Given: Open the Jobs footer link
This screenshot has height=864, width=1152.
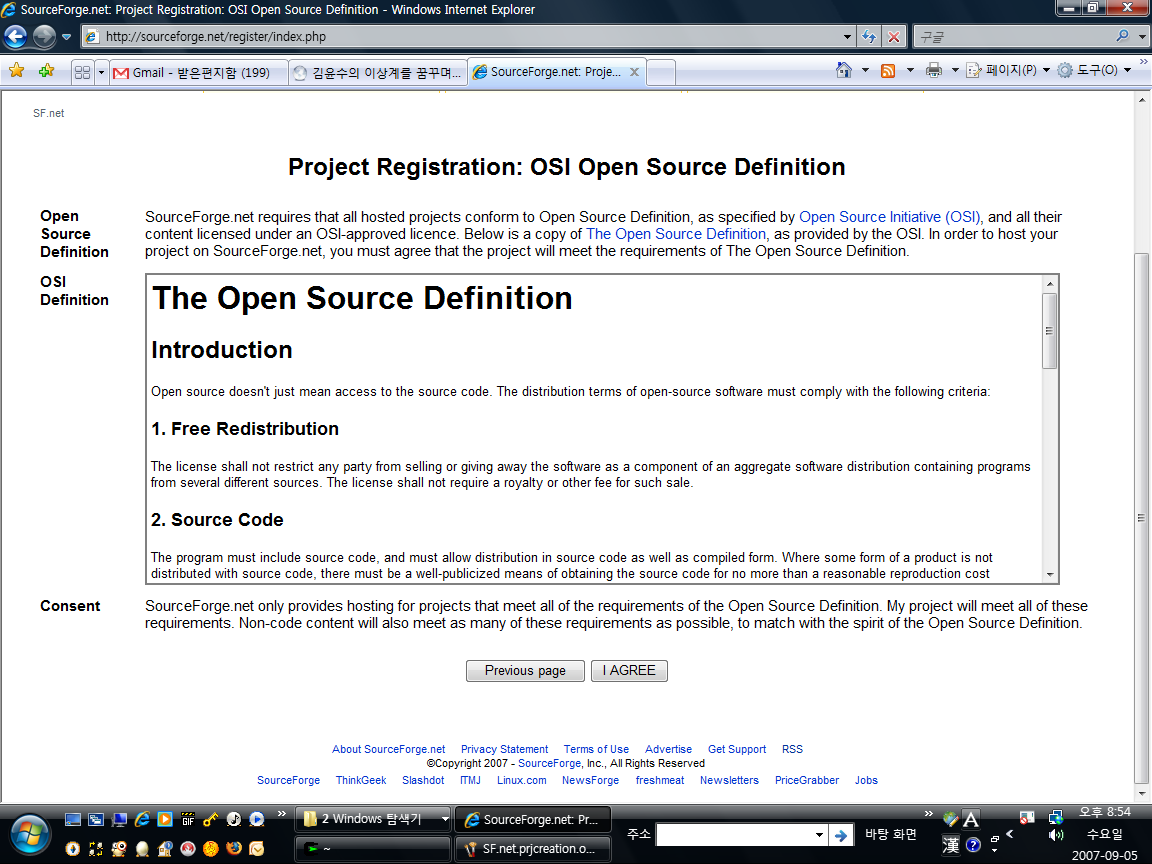Looking at the screenshot, I should point(866,780).
